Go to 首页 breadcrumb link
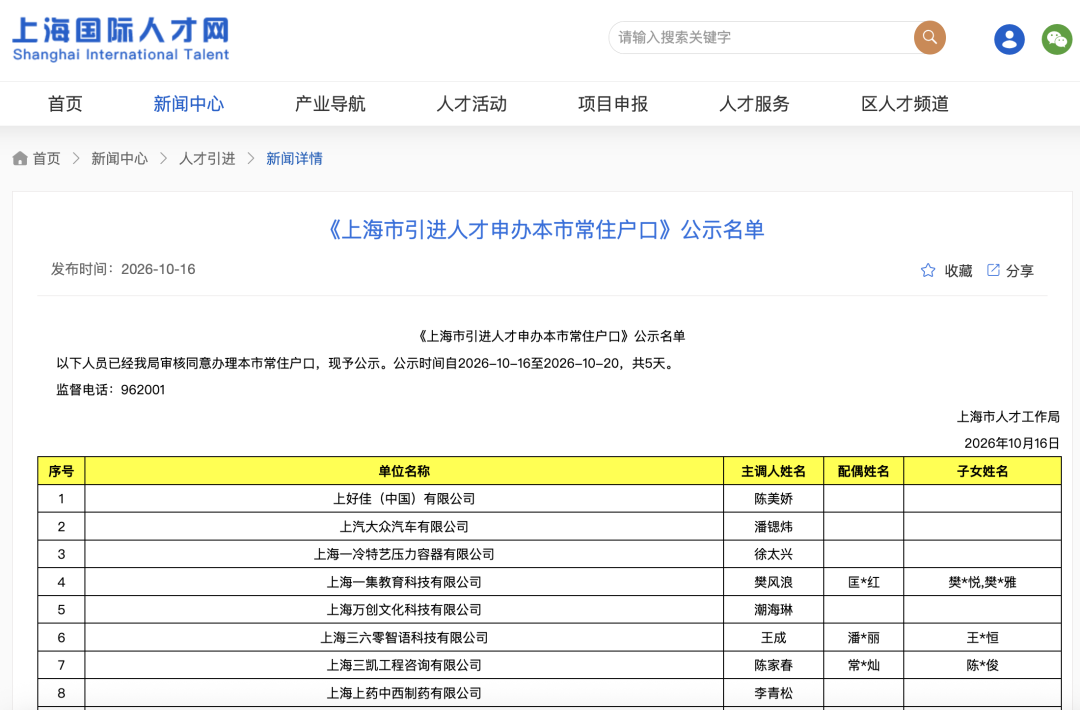This screenshot has width=1080, height=710. pyautogui.click(x=47, y=158)
